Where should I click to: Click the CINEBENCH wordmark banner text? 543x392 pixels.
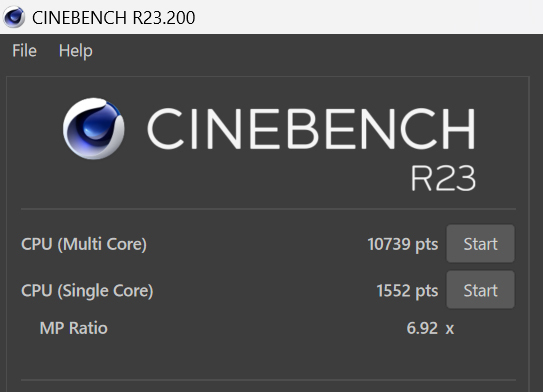click(311, 128)
